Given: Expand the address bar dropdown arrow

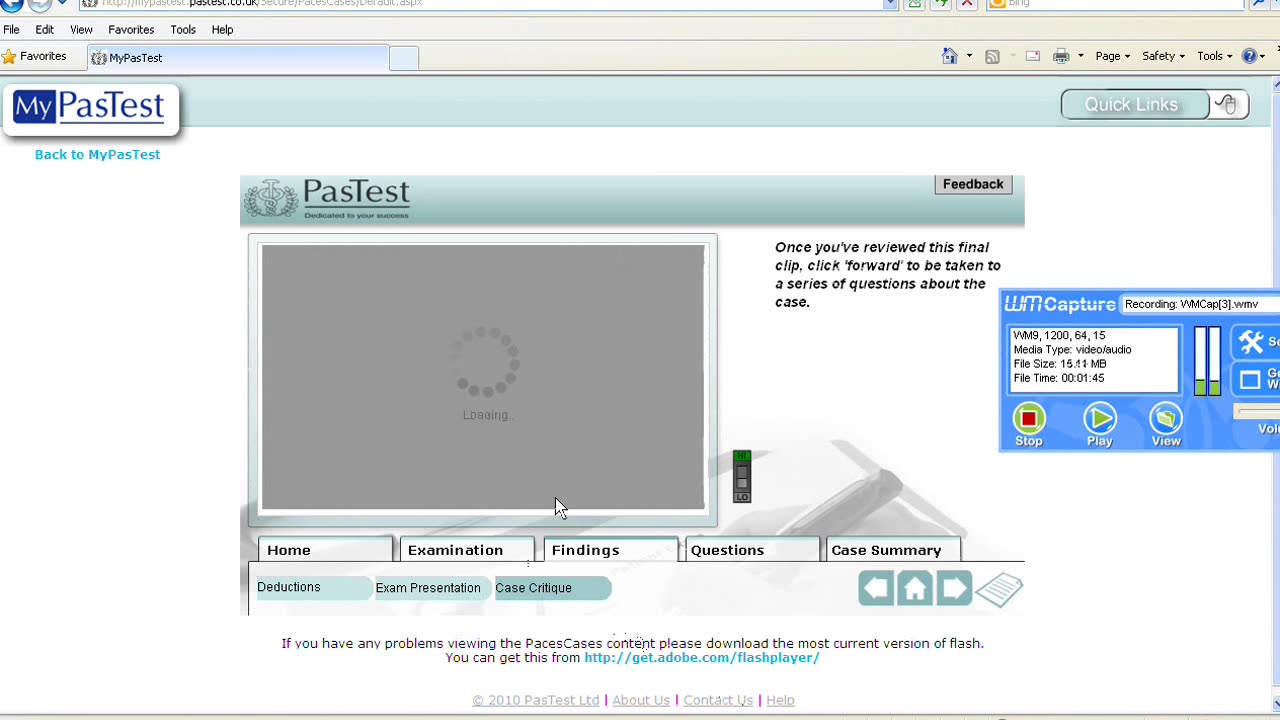Looking at the screenshot, I should [890, 3].
